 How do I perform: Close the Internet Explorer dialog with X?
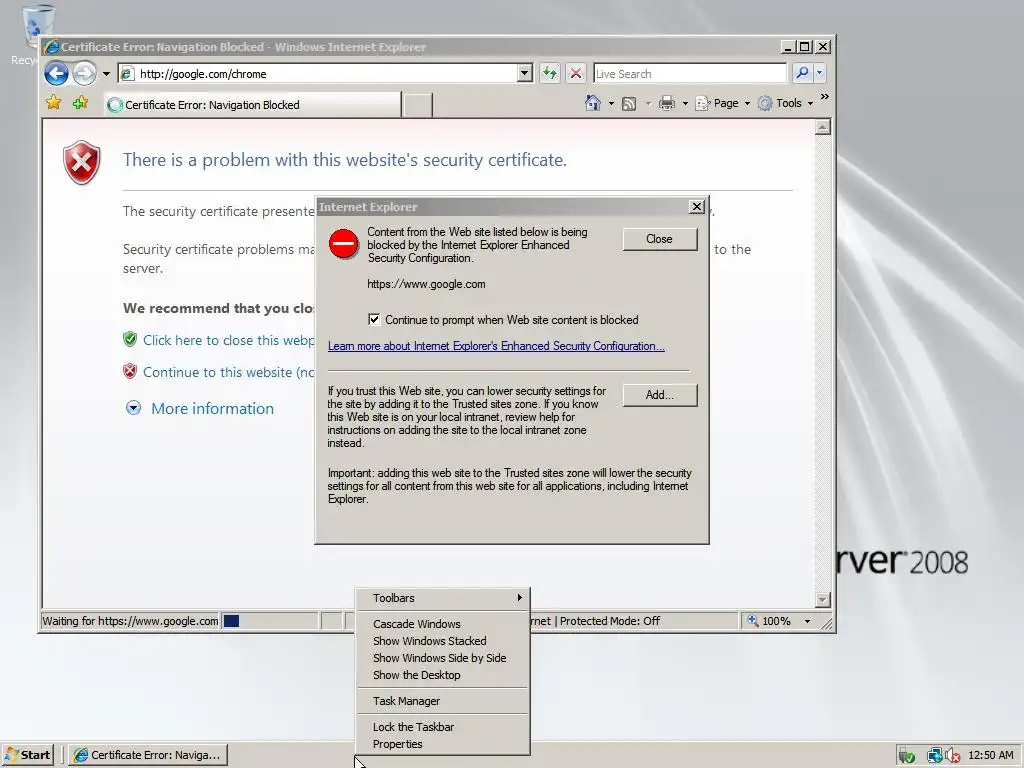pos(697,206)
